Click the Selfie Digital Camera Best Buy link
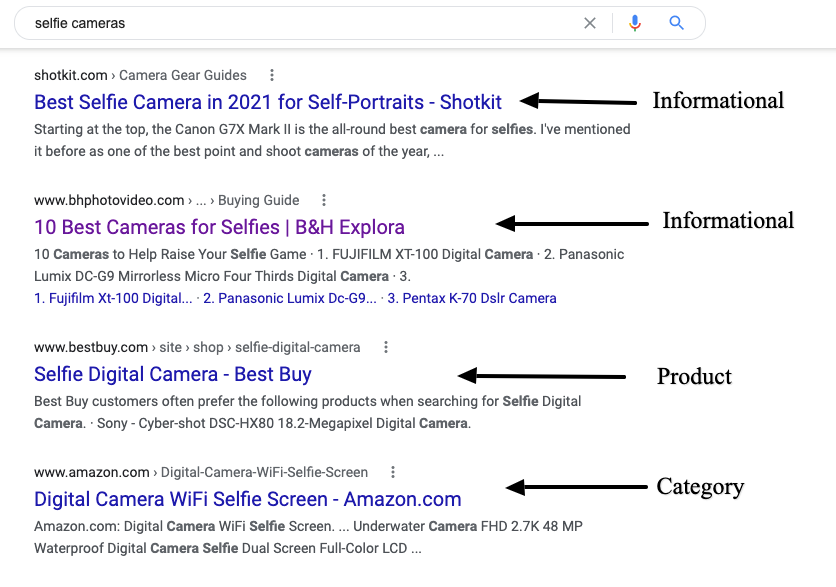 (172, 374)
